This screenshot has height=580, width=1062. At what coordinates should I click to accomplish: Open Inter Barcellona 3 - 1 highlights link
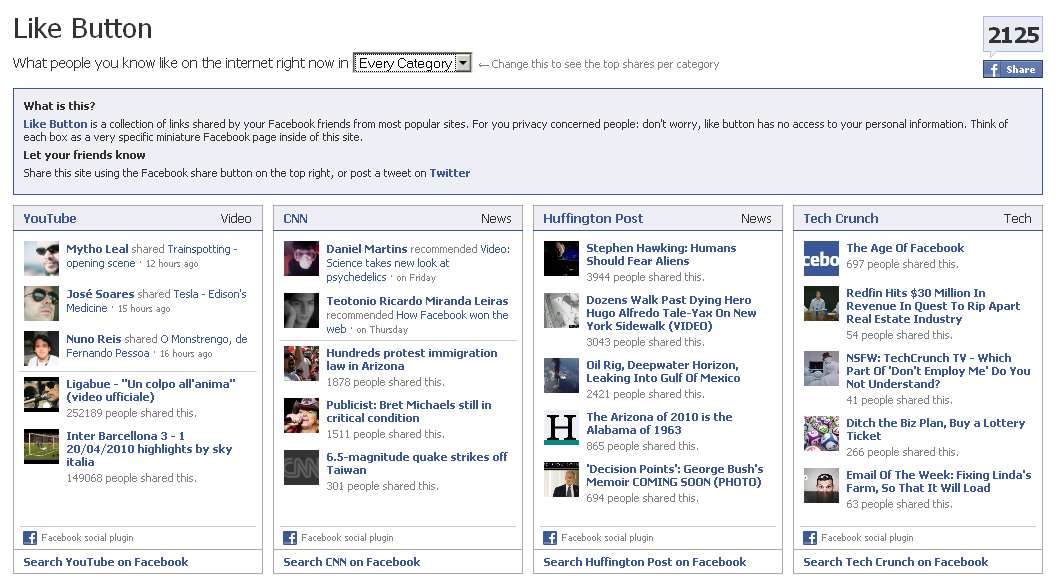[149, 449]
